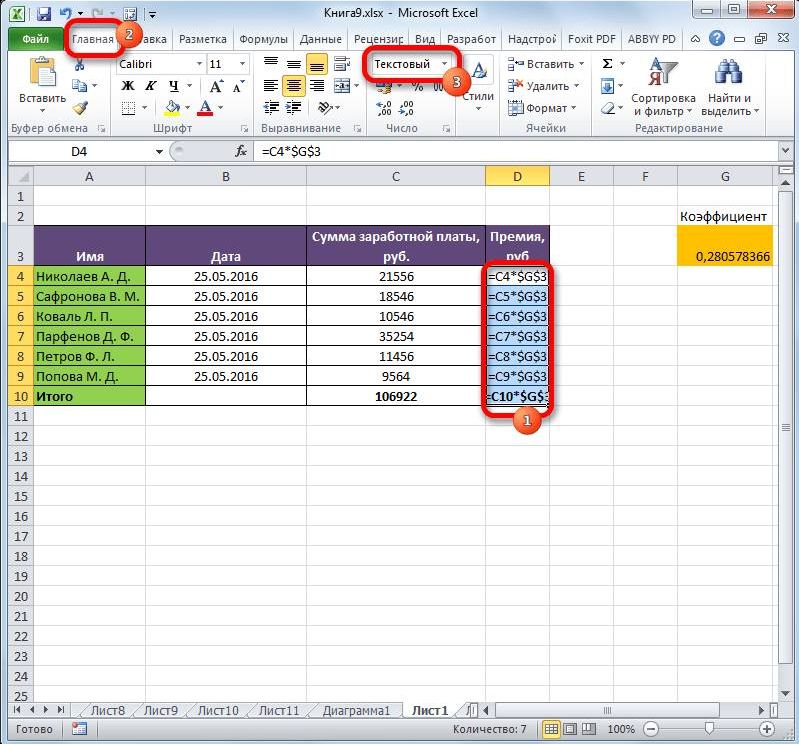Align text left
799x744 pixels.
(x=271, y=86)
